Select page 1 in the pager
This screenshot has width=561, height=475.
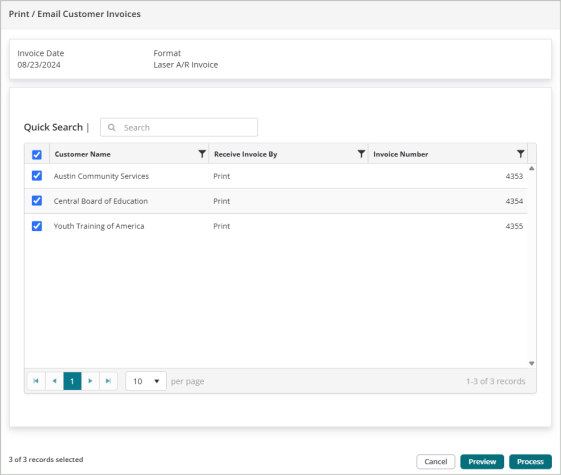click(x=72, y=381)
